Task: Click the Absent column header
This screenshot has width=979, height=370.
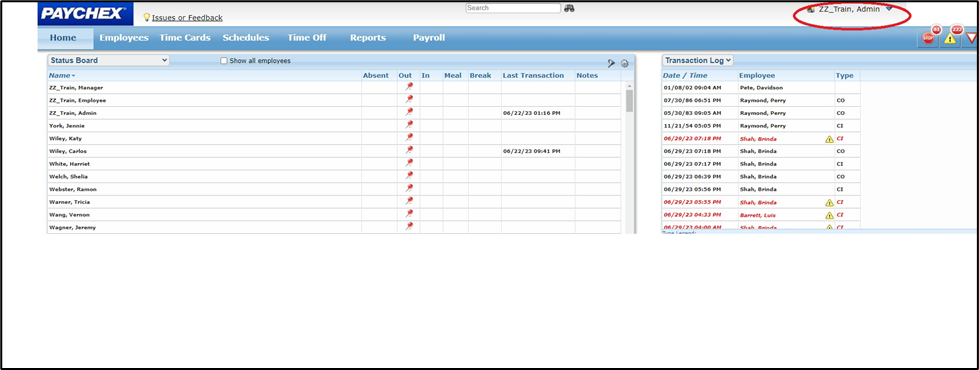Action: point(376,75)
